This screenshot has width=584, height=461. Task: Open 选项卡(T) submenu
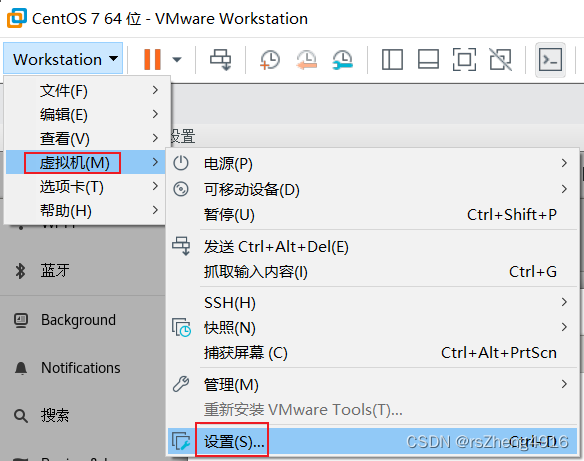tap(85, 186)
